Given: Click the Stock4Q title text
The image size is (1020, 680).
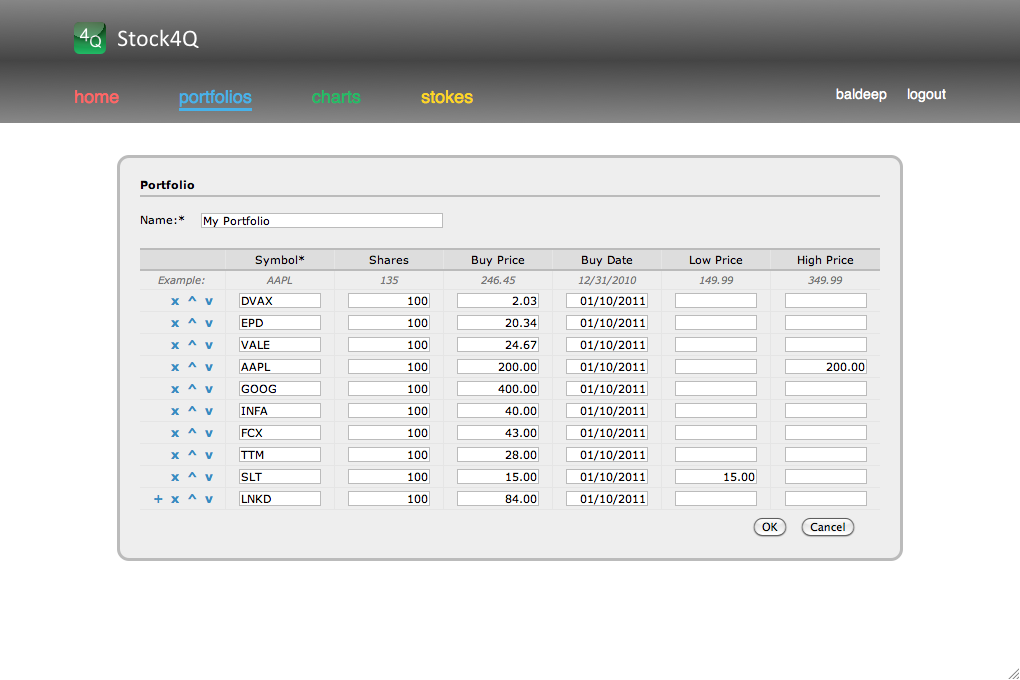Looking at the screenshot, I should 157,39.
